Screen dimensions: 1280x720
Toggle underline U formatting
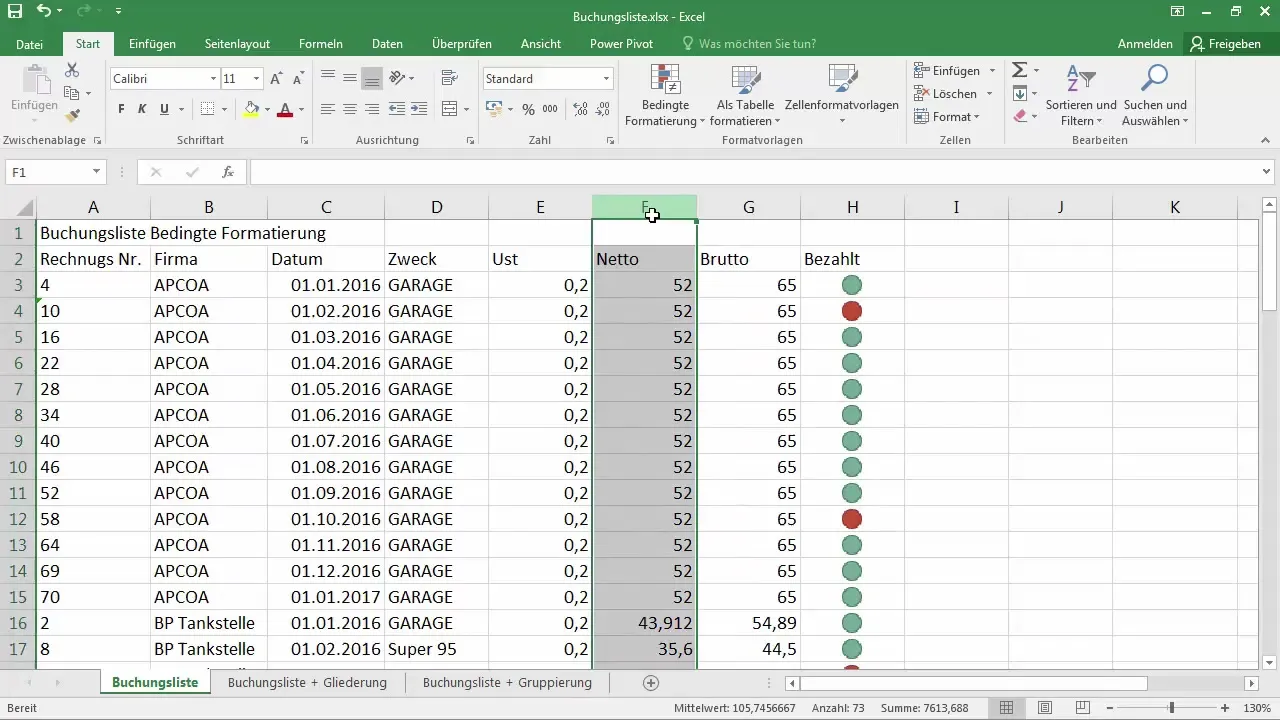point(165,109)
